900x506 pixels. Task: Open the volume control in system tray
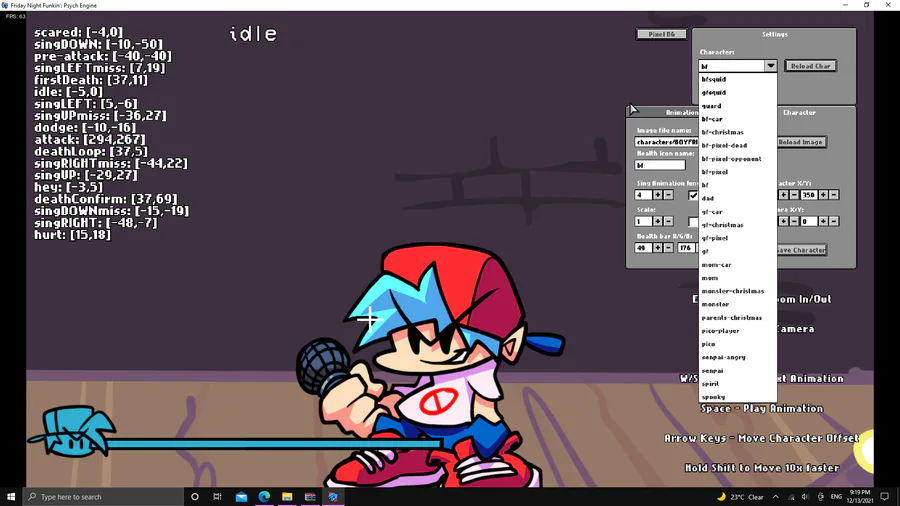coord(805,497)
